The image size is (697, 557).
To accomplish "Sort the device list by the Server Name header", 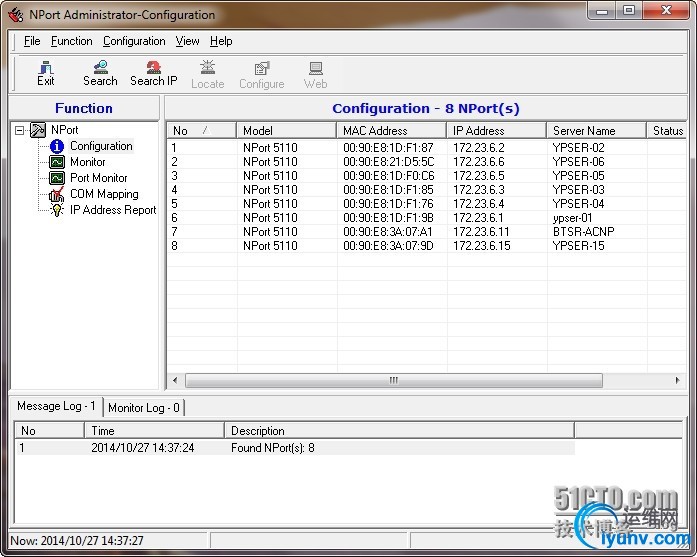I will click(597, 131).
